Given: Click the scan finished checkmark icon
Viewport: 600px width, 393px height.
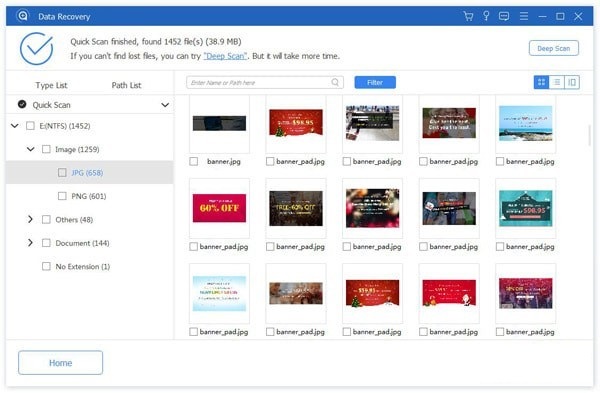Looking at the screenshot, I should pyautogui.click(x=36, y=49).
